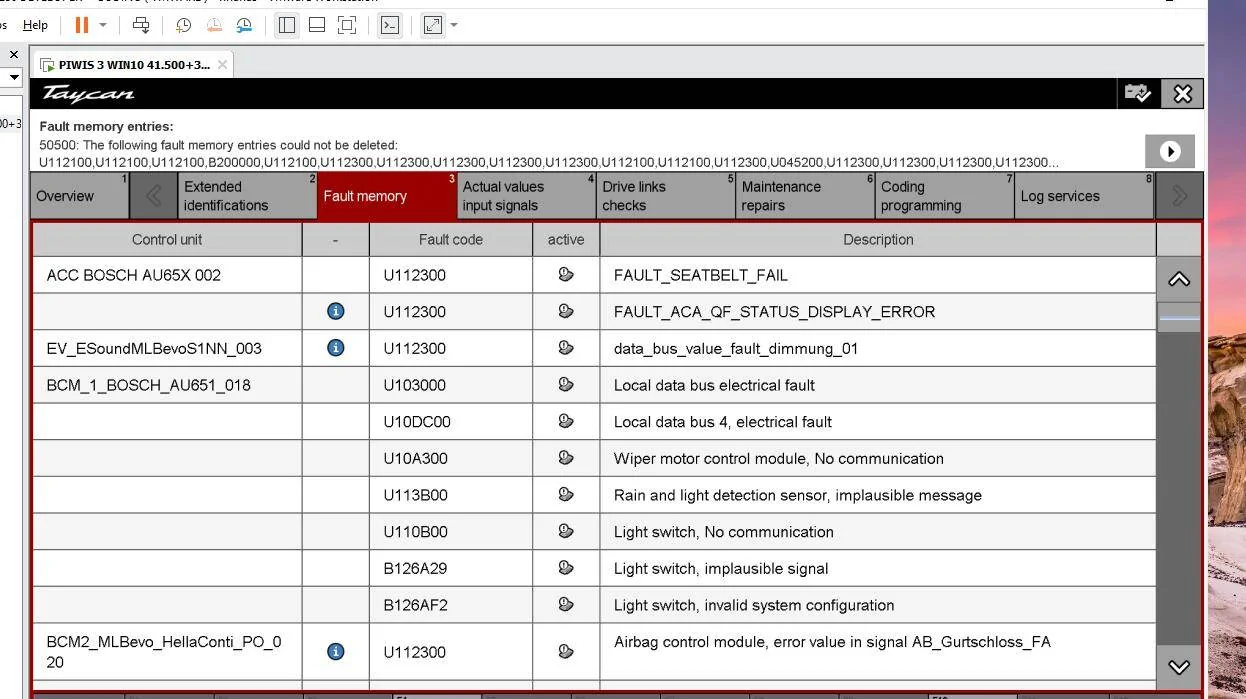Pause the virtual machine
Image resolution: width=1246 pixels, height=699 pixels.
(x=82, y=25)
